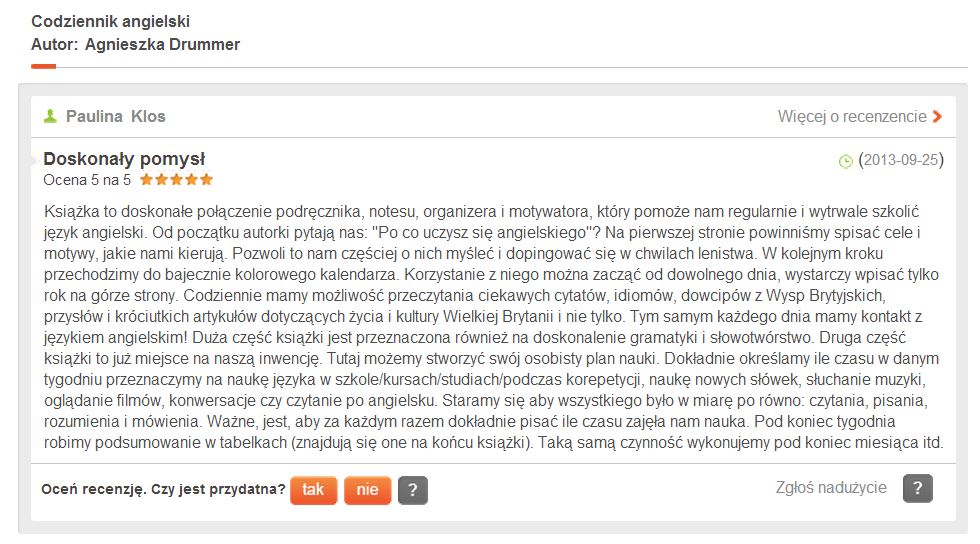Click the author name Agnieszka Drummer

click(x=162, y=44)
